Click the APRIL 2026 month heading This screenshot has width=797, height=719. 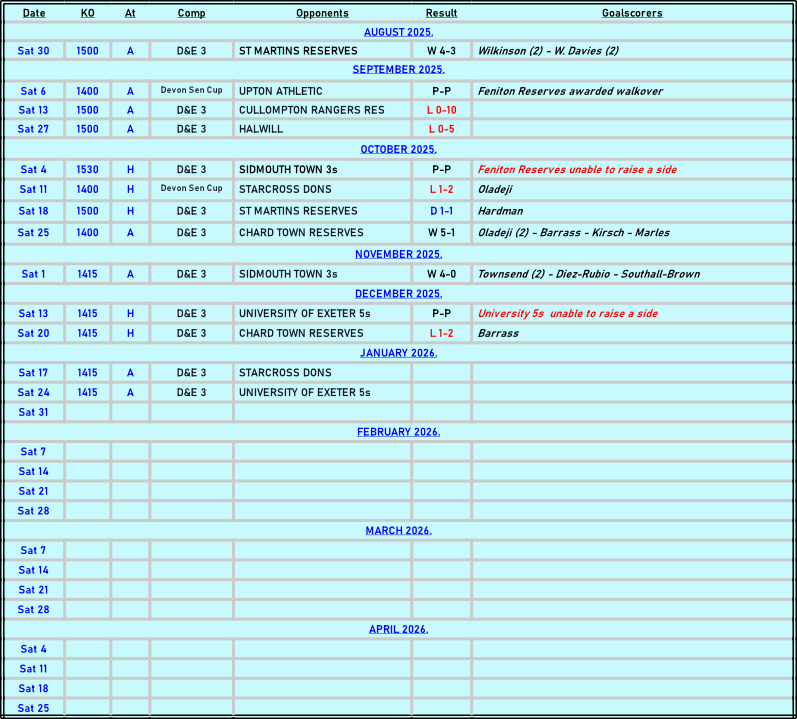coord(398,629)
